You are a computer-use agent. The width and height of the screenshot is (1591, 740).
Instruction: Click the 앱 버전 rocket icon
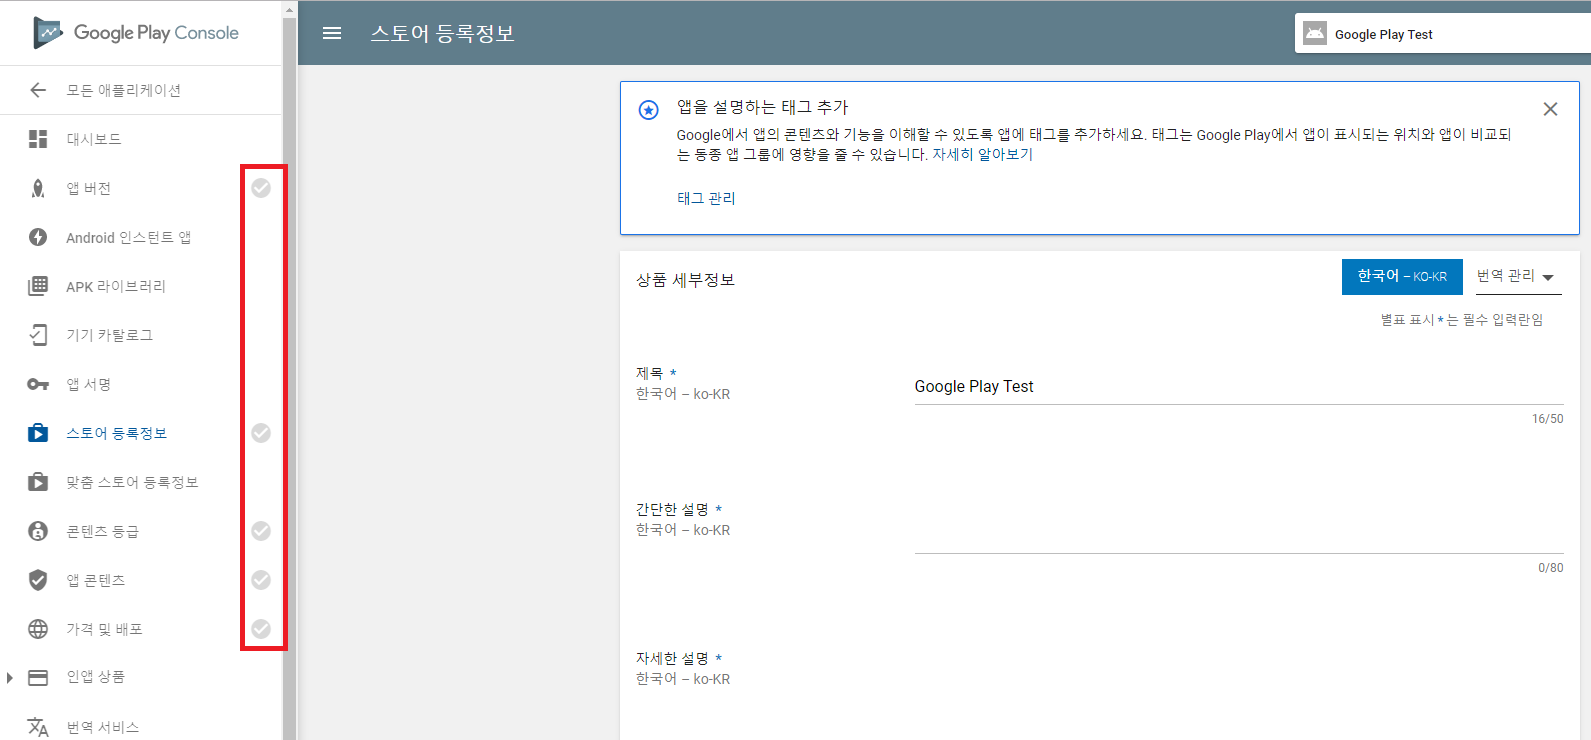38,188
